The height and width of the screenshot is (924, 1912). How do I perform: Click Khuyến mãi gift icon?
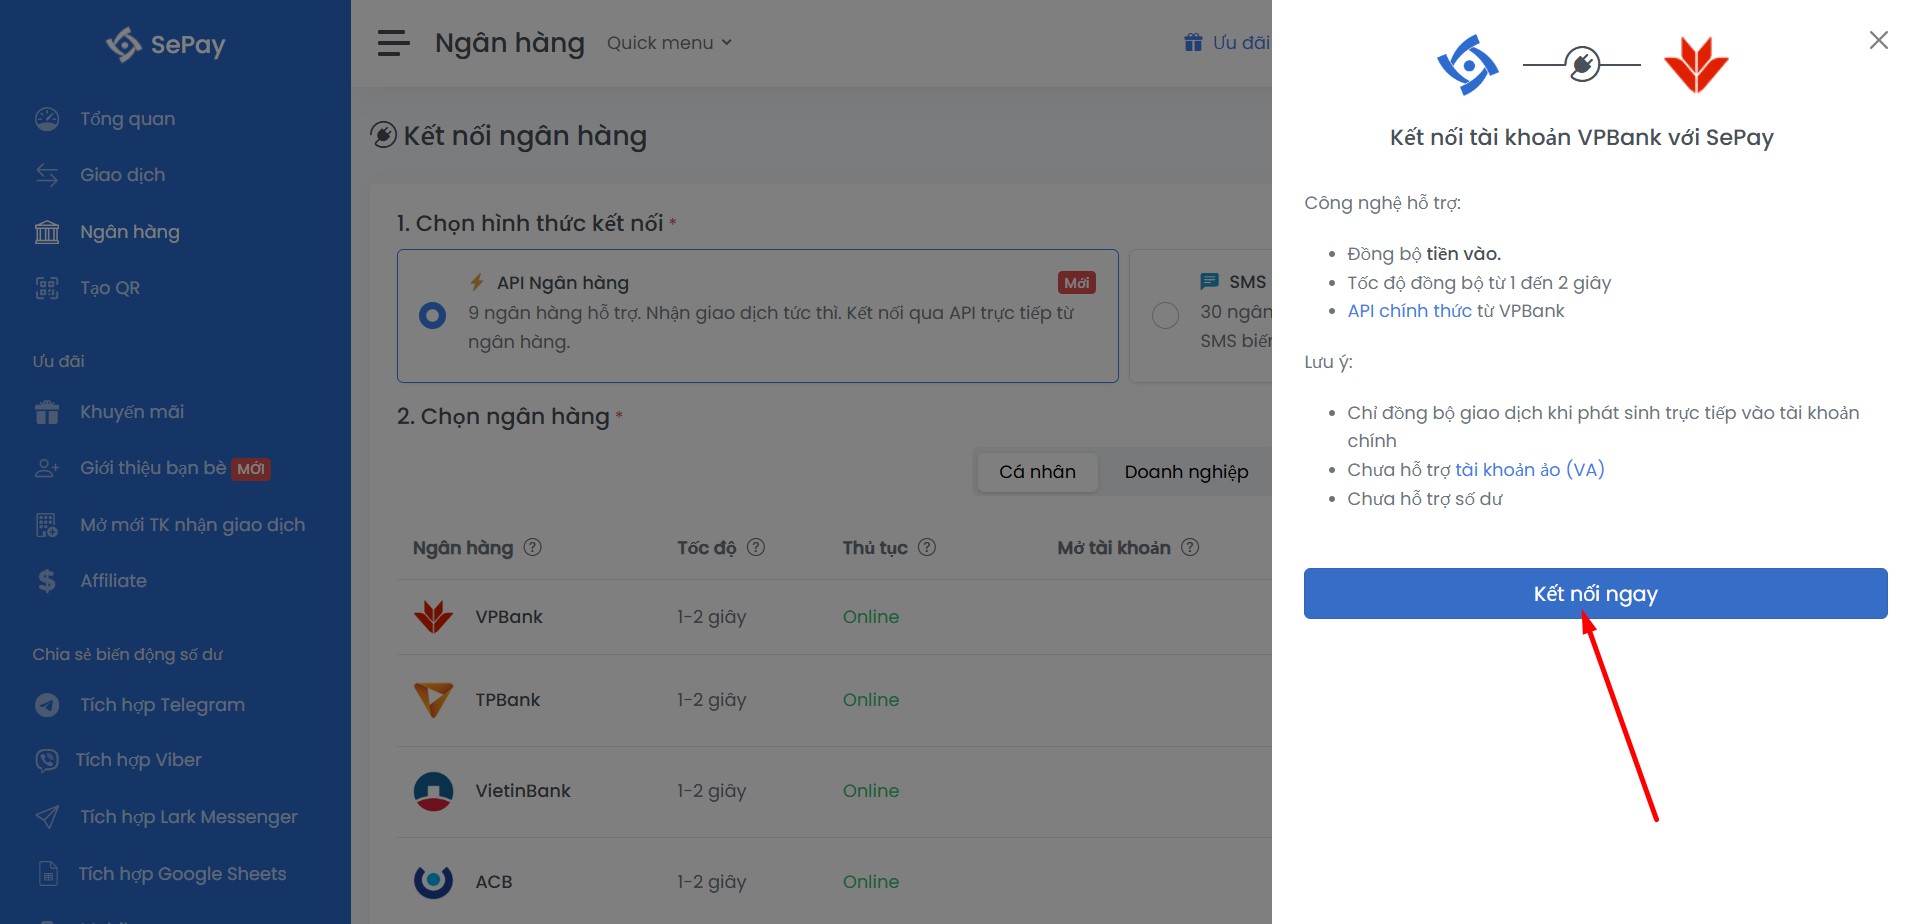[x=47, y=412]
